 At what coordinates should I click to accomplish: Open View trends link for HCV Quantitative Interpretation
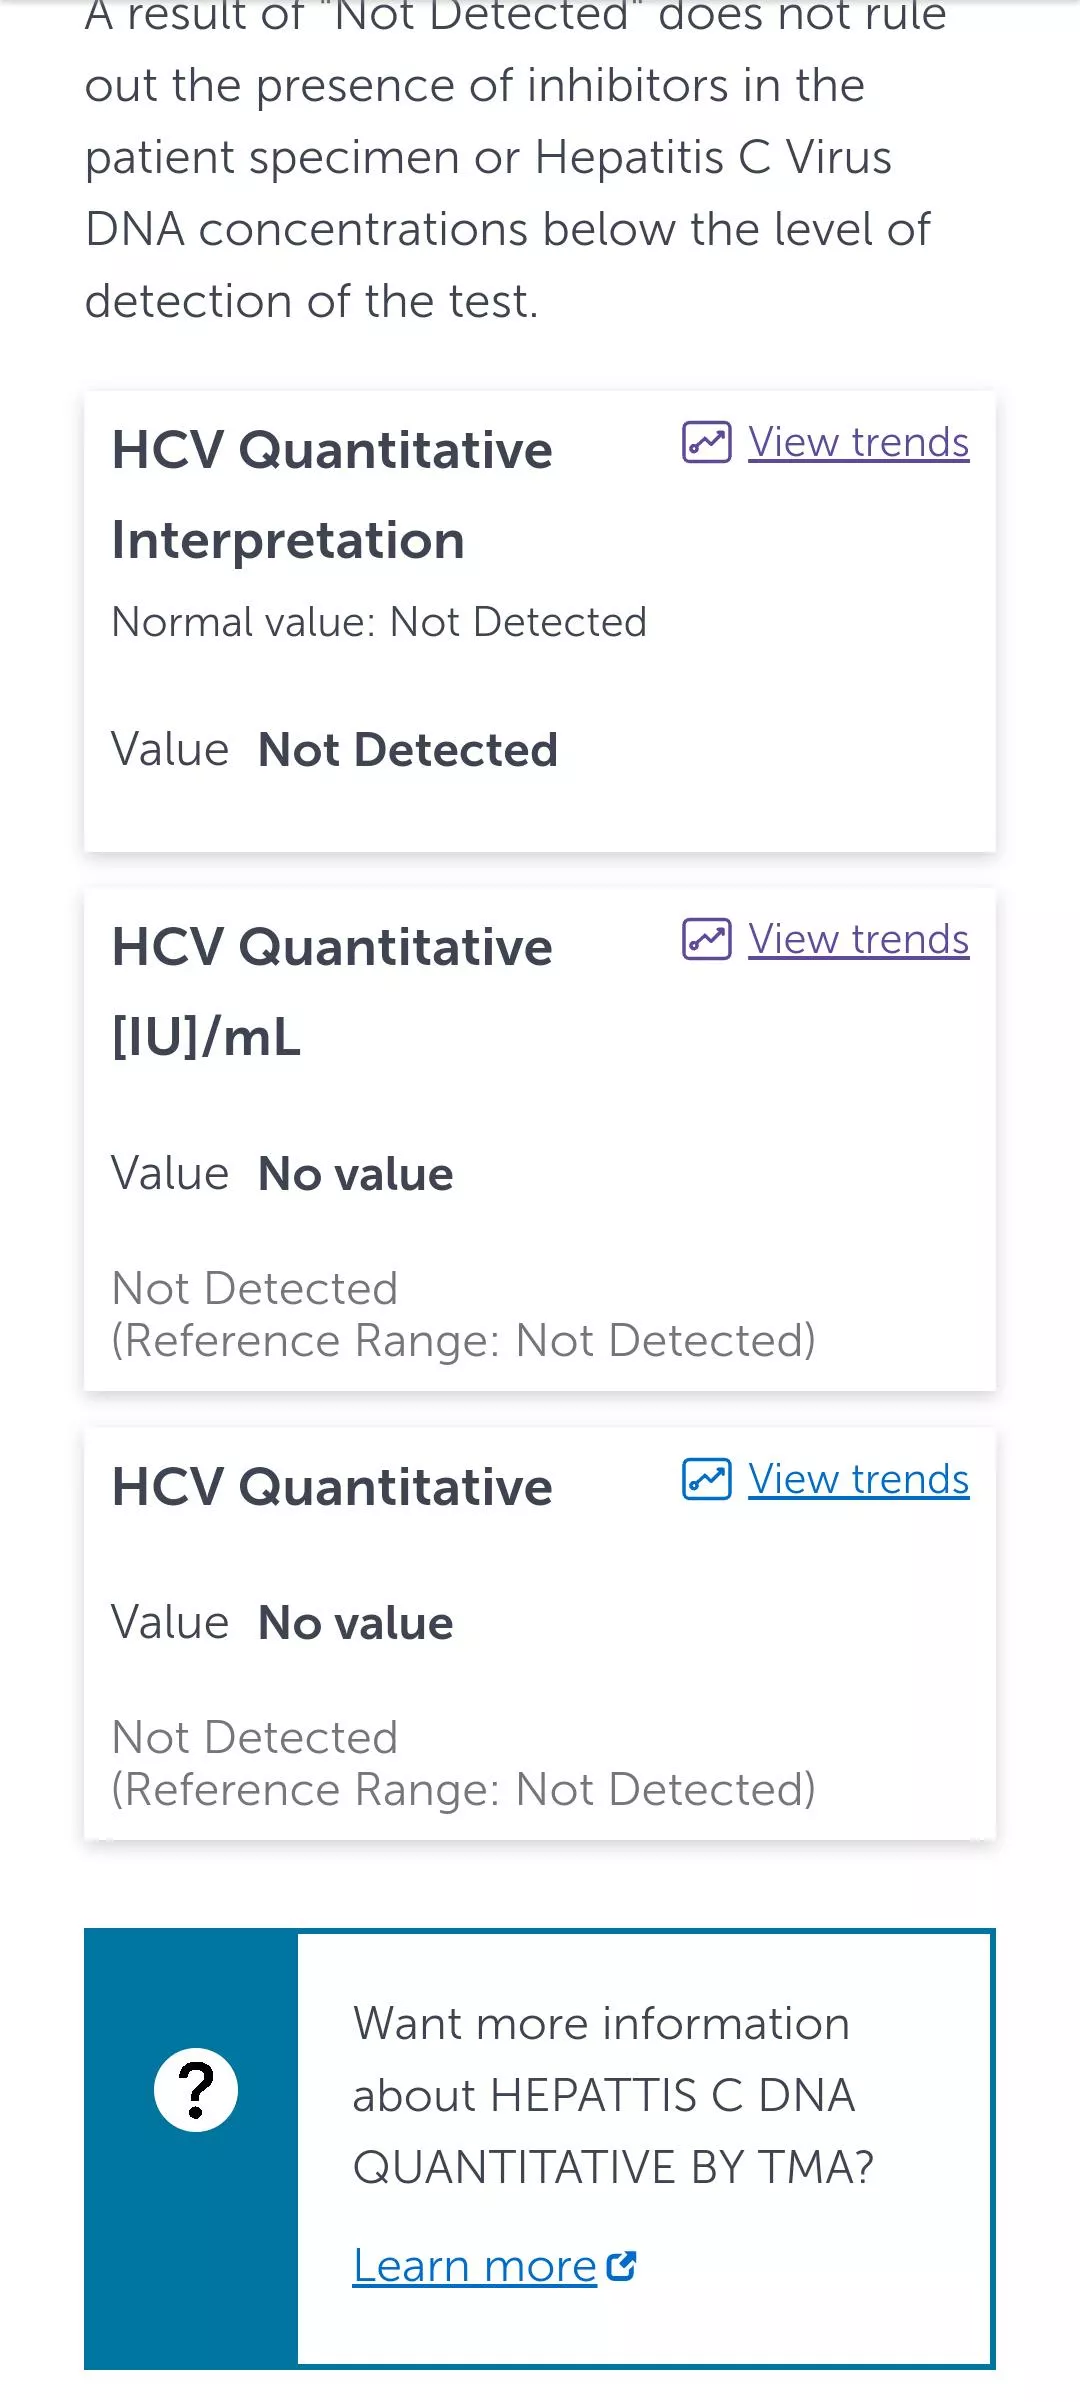pyautogui.click(x=858, y=442)
